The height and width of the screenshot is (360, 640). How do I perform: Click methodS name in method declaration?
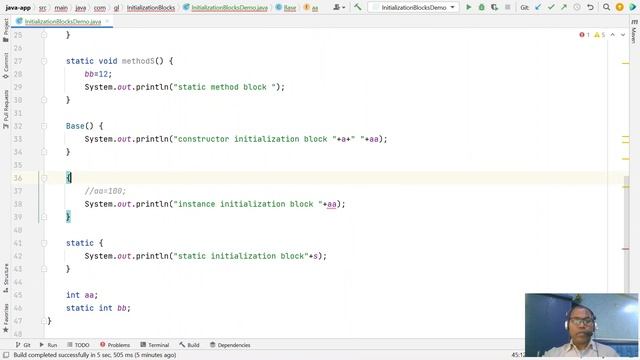tap(138, 61)
